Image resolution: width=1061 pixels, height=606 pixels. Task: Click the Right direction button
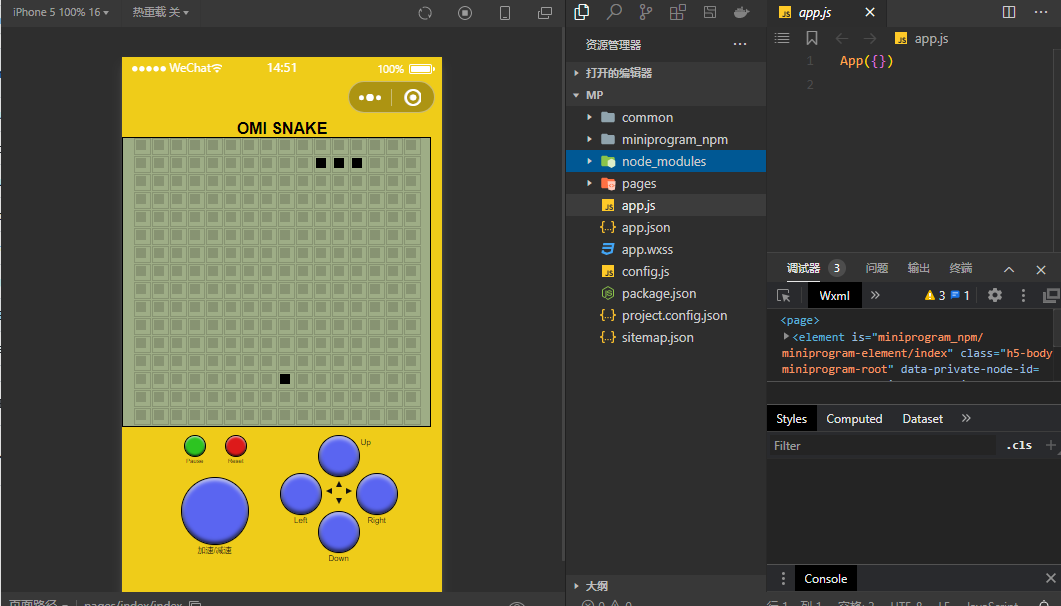point(377,494)
